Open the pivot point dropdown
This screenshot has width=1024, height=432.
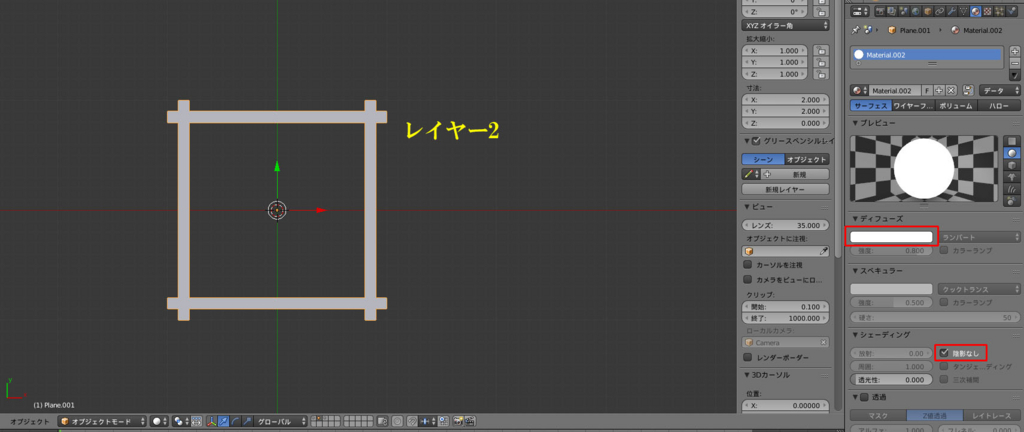[182, 422]
